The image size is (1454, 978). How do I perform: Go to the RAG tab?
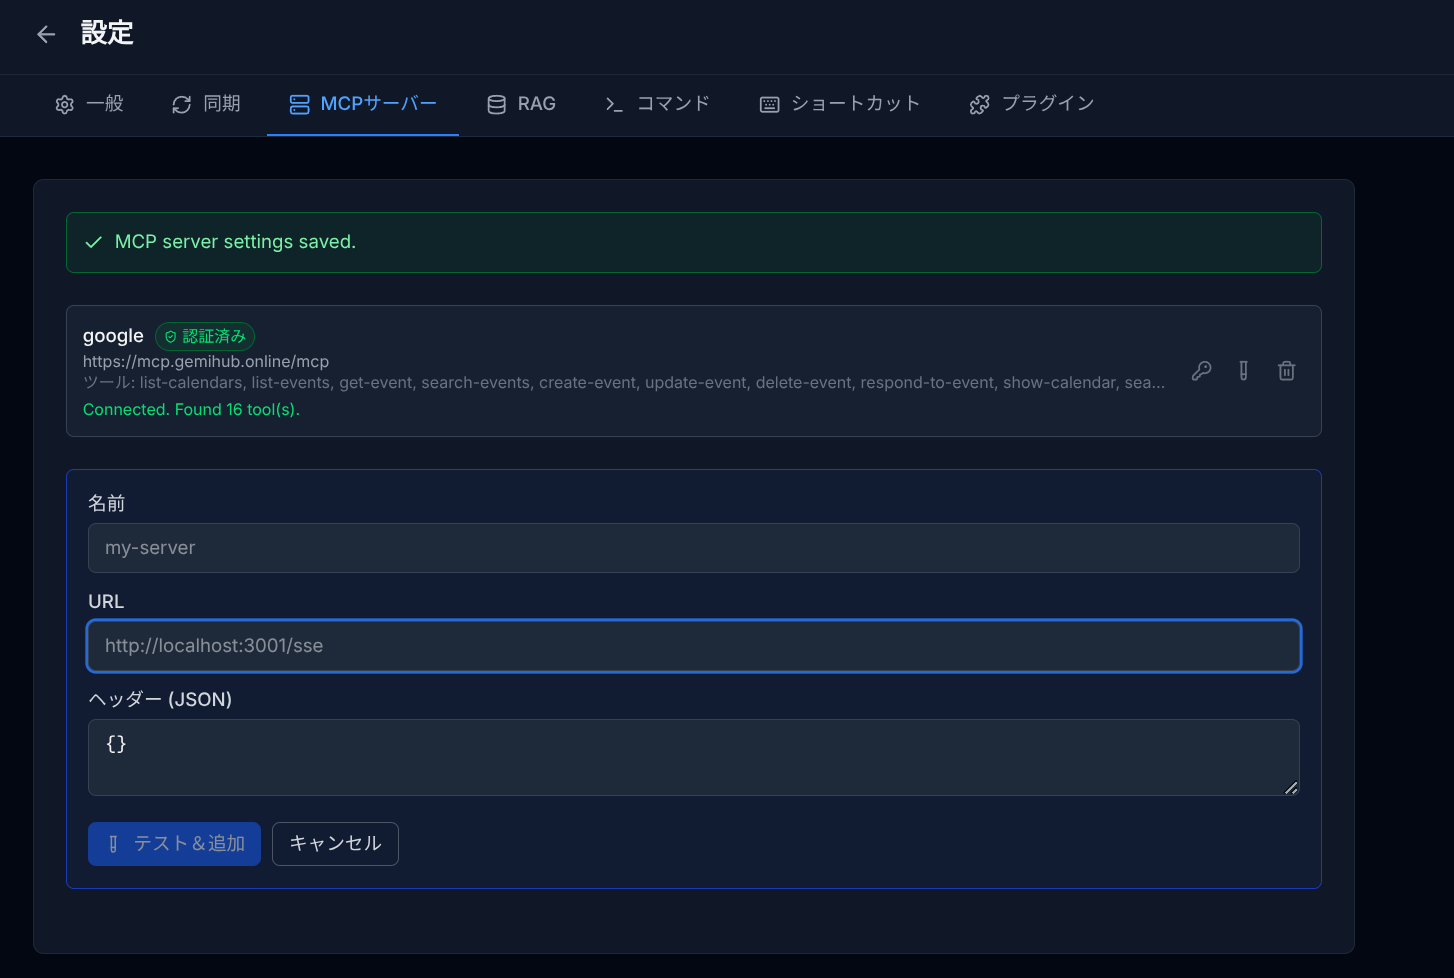point(521,104)
